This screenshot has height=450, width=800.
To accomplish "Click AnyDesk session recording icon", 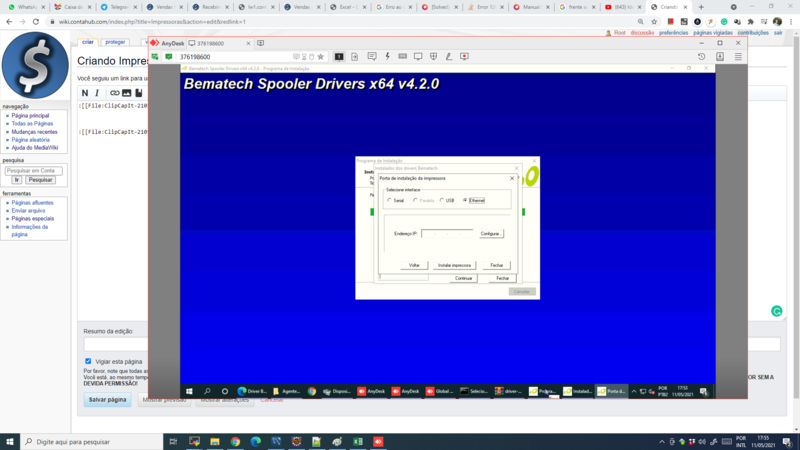I will (x=464, y=57).
